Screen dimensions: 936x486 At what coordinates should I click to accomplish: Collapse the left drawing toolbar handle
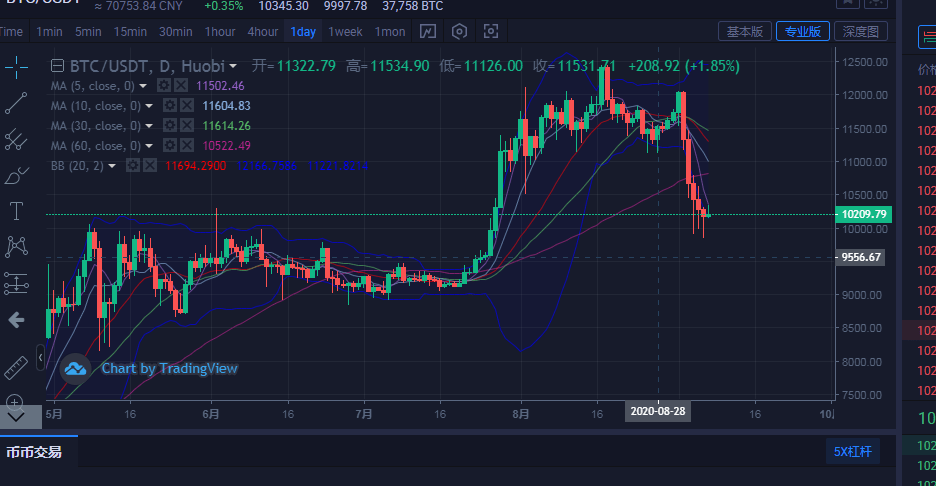pos(40,355)
